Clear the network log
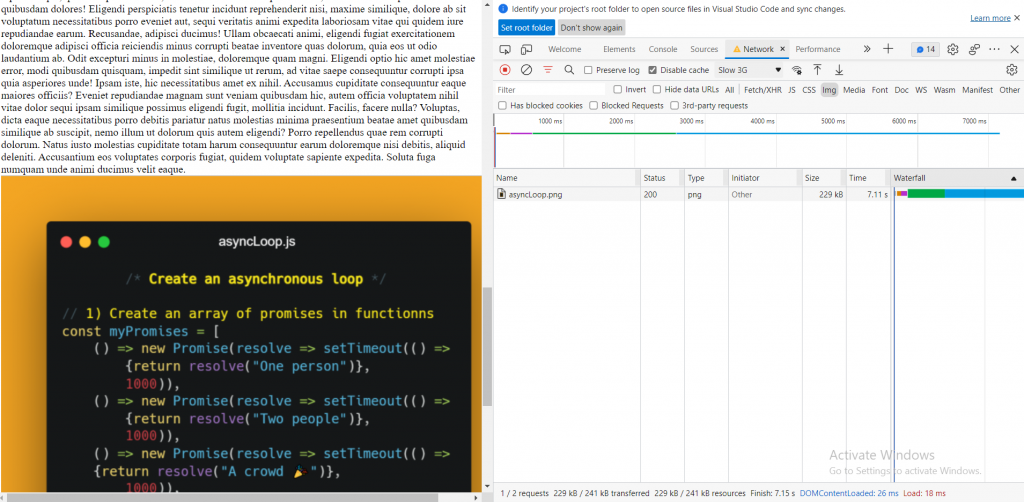Screen dimensions: 1024x502 pyautogui.click(x=526, y=70)
